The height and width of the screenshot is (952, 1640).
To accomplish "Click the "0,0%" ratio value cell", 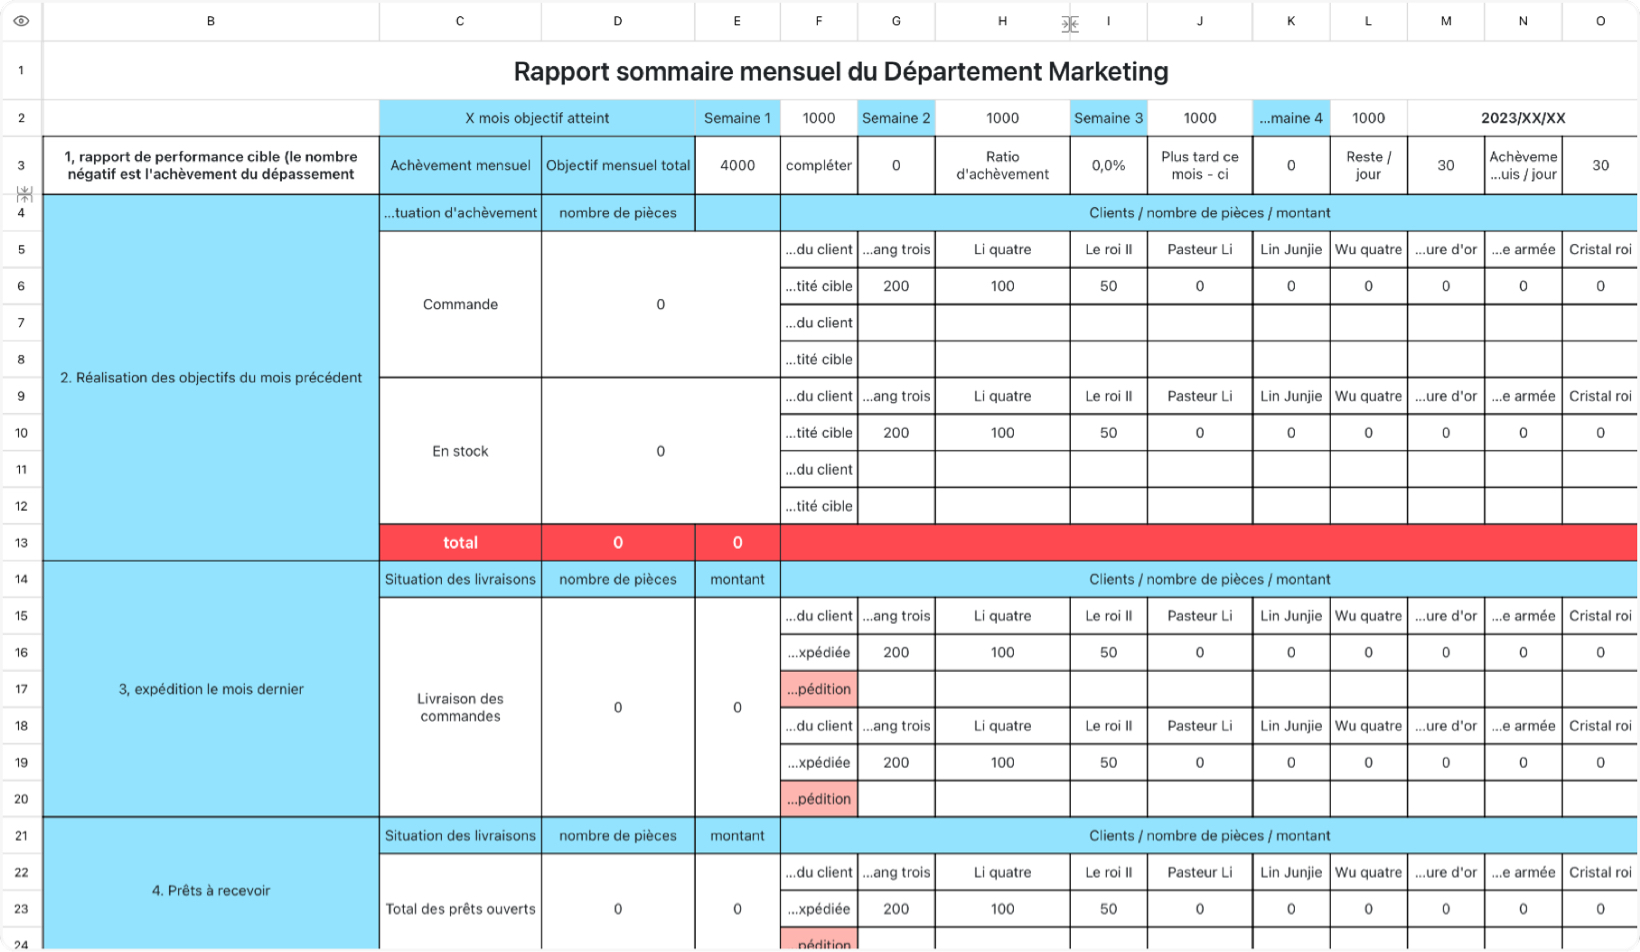I will pos(1108,165).
